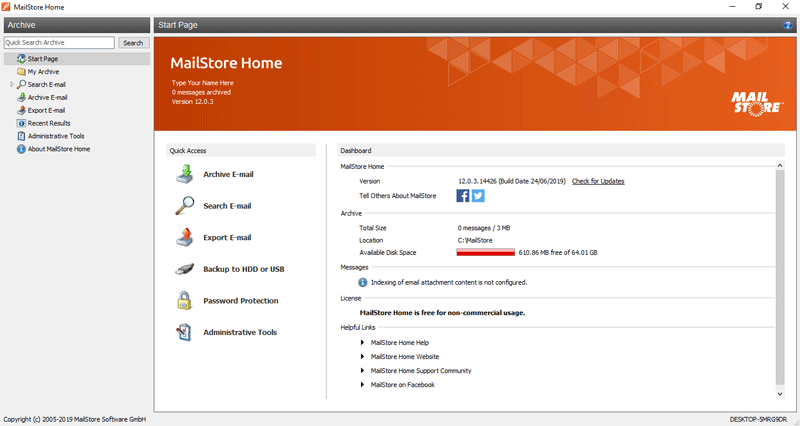Open Archive E-mail label in the sidebar
The width and height of the screenshot is (800, 426).
[x=47, y=97]
